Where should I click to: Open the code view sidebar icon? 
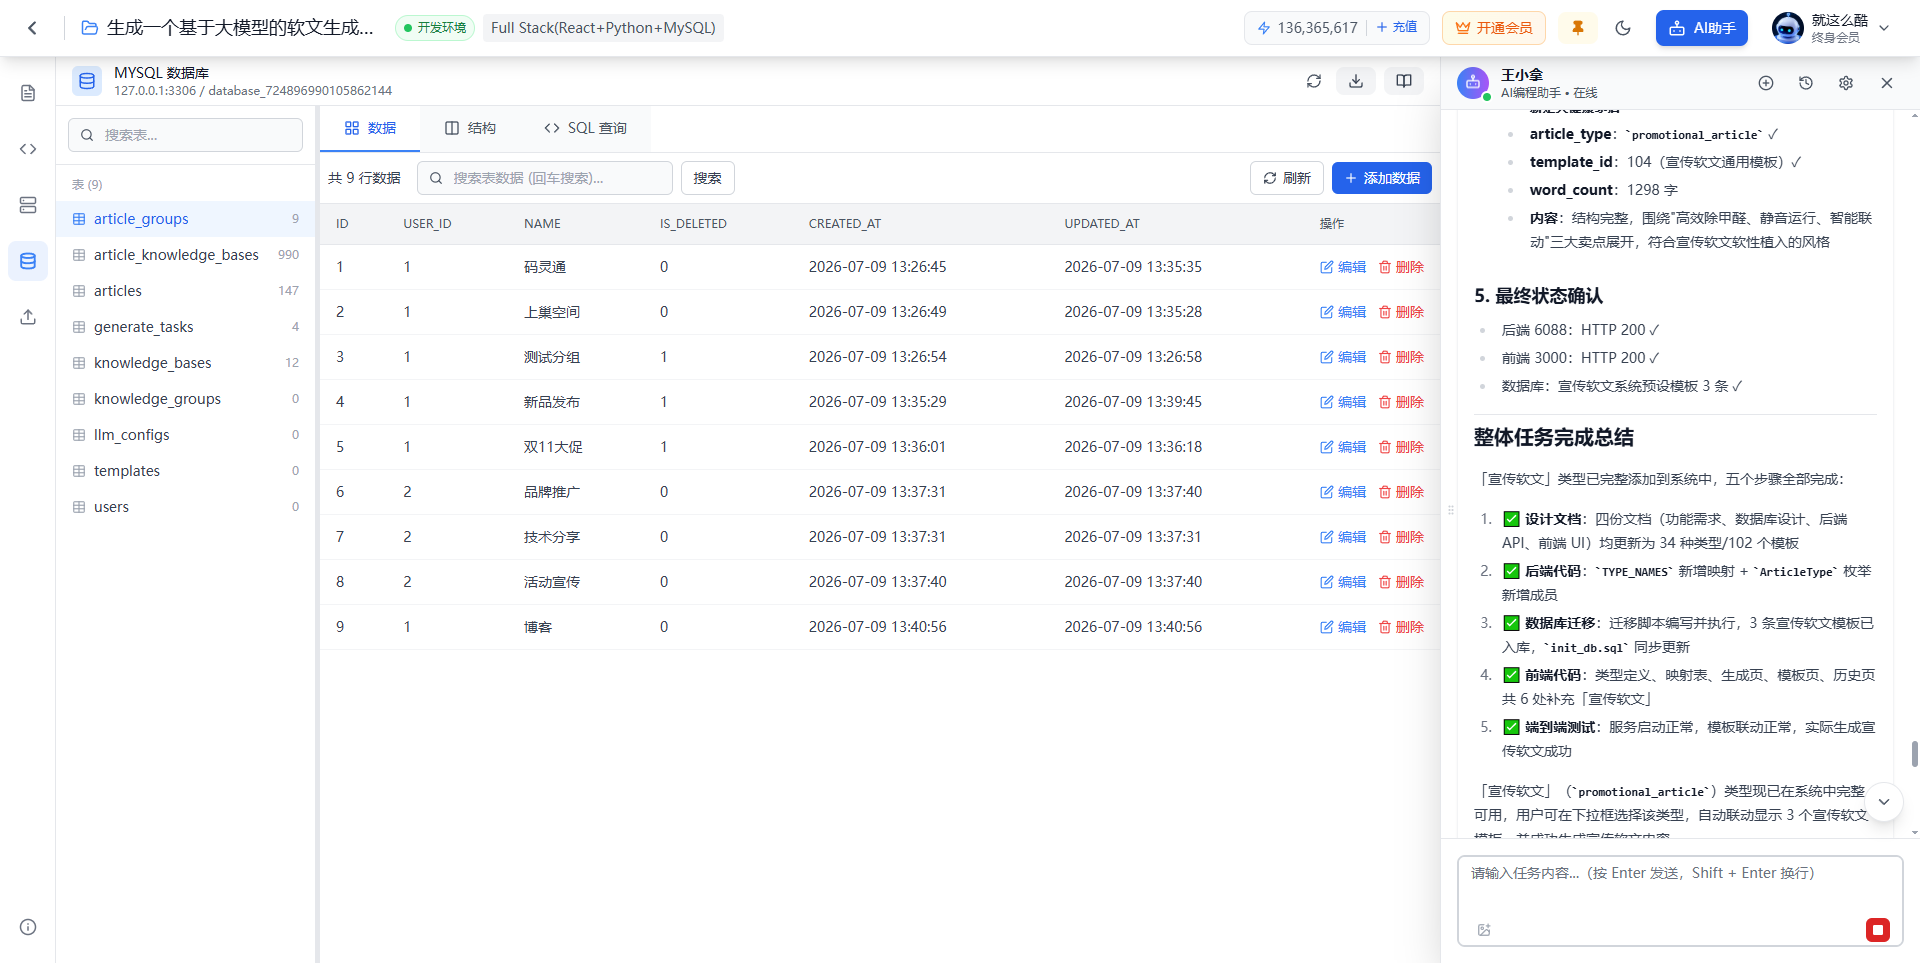[x=28, y=149]
